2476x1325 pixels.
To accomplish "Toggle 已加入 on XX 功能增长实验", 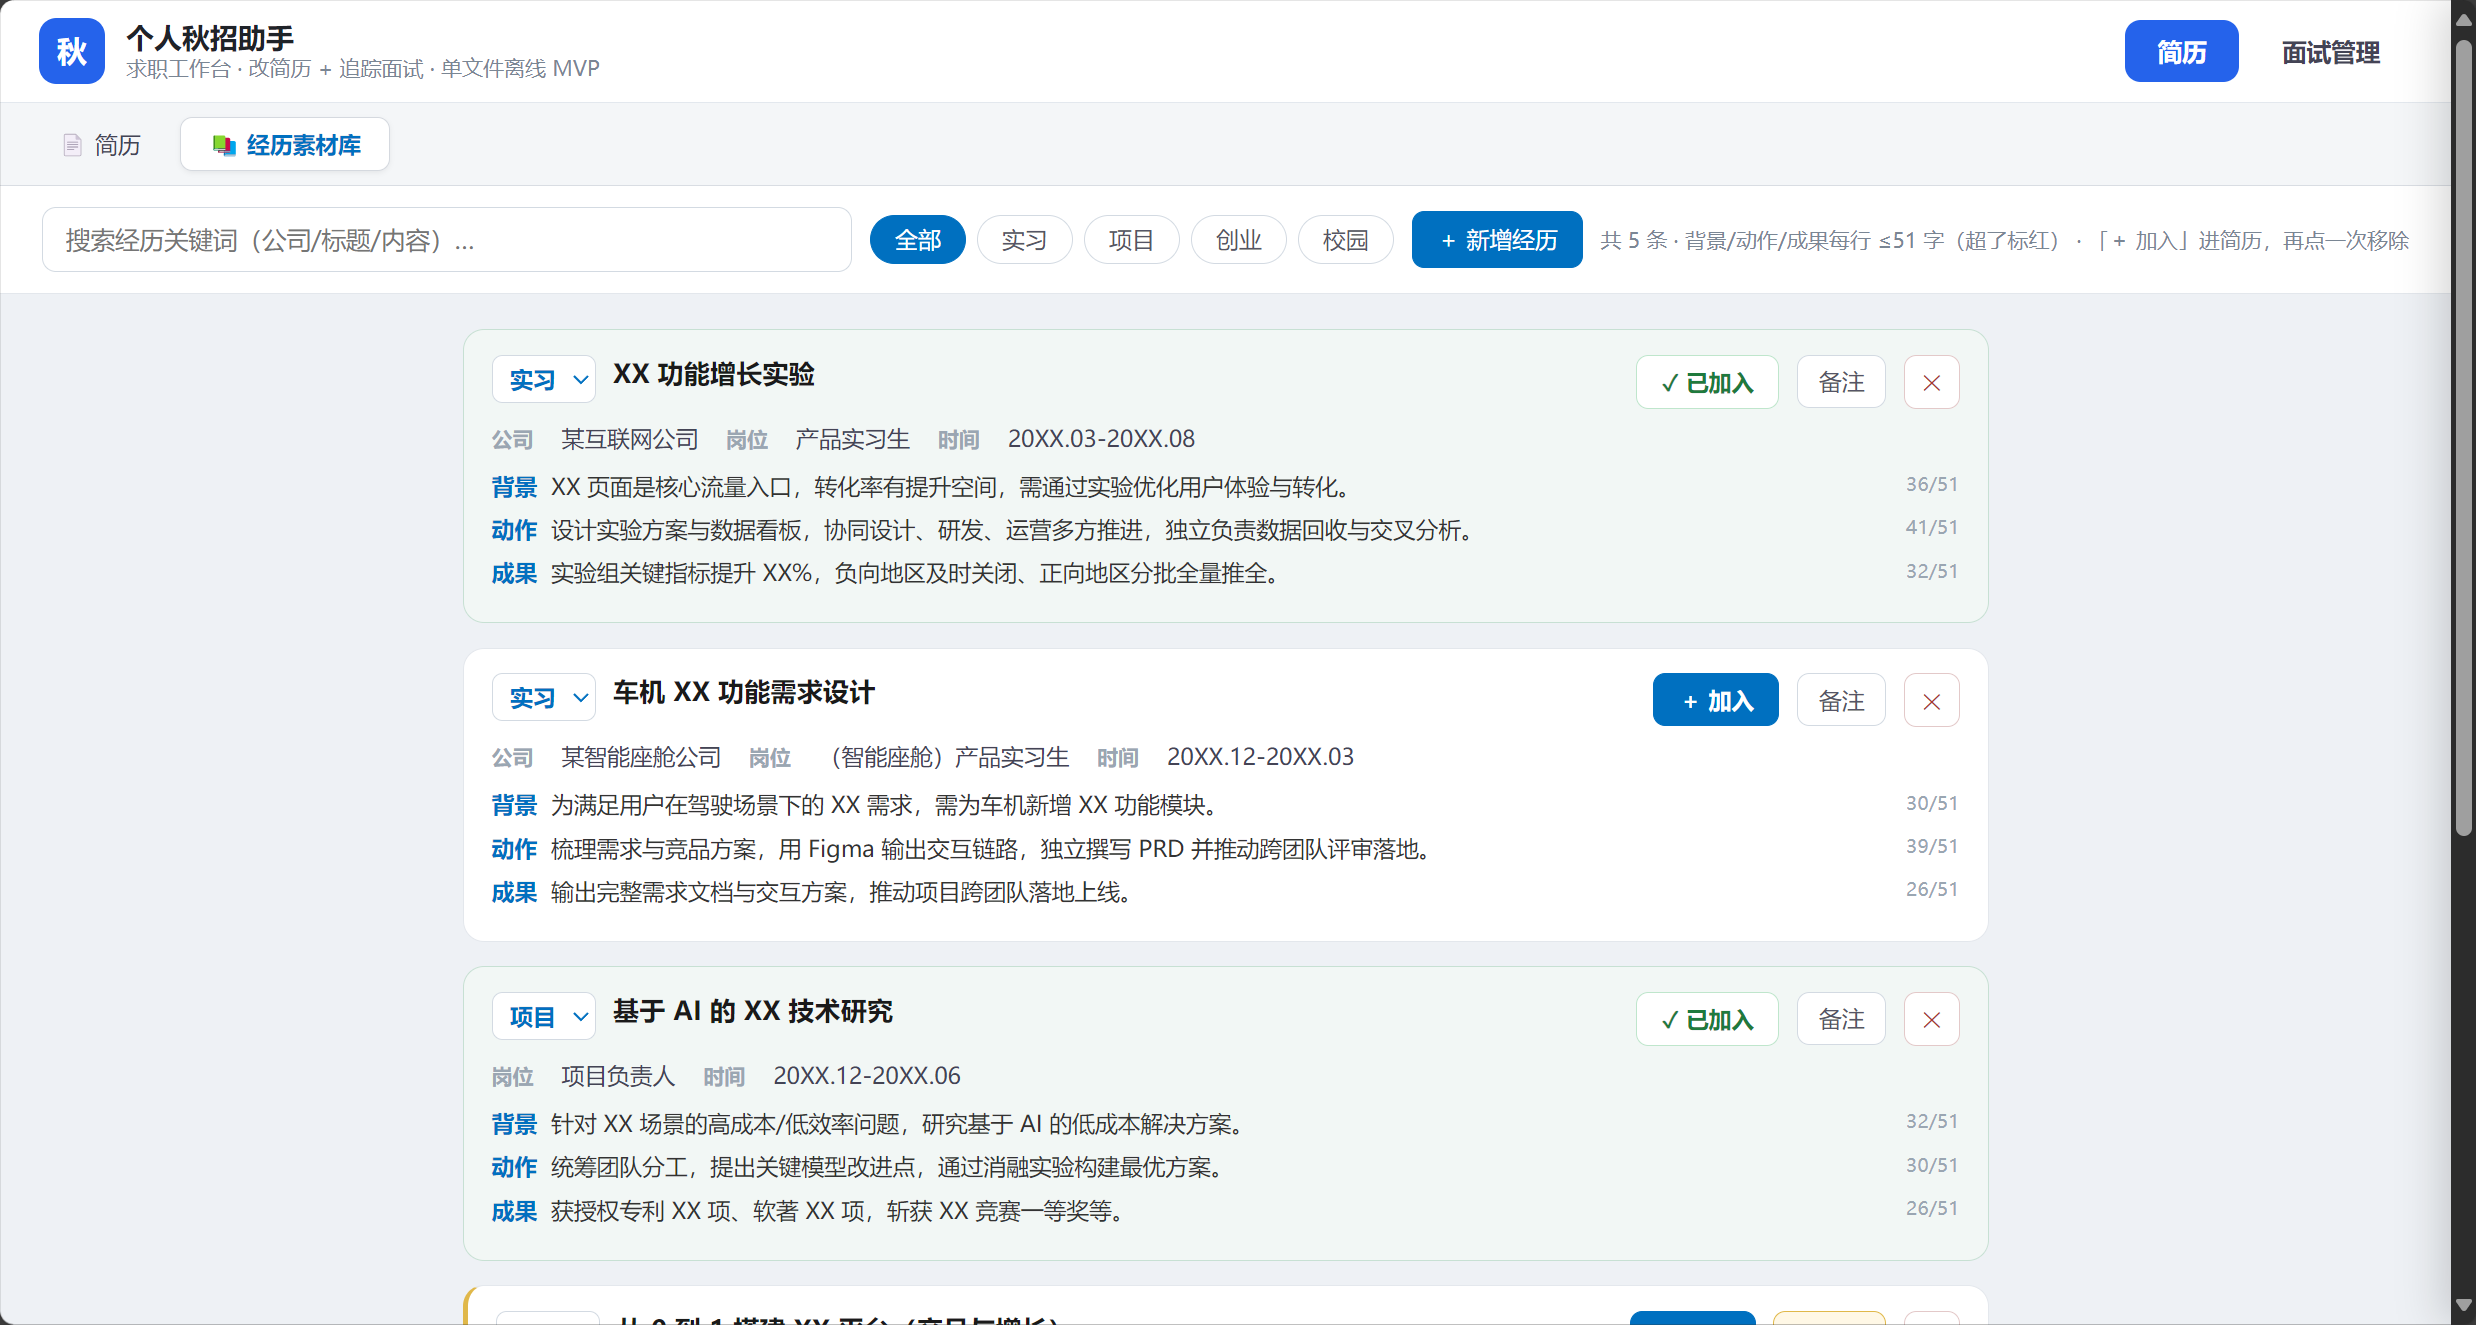I will pos(1707,382).
